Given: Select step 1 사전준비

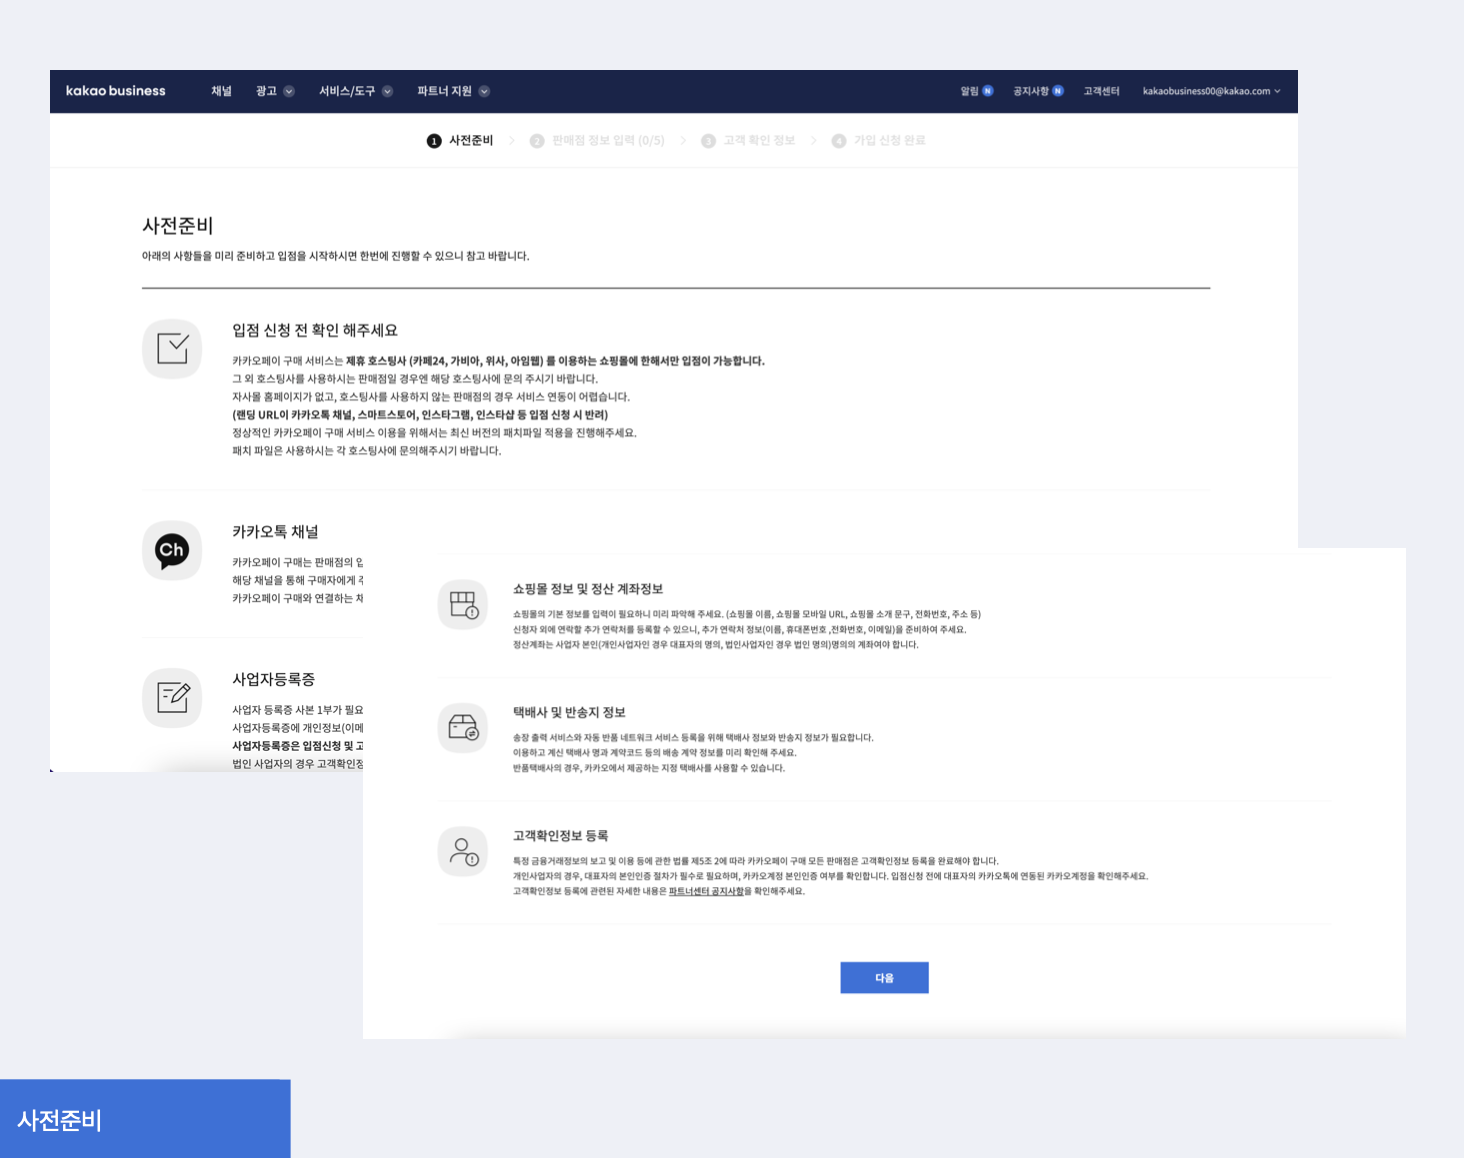Looking at the screenshot, I should tap(460, 141).
